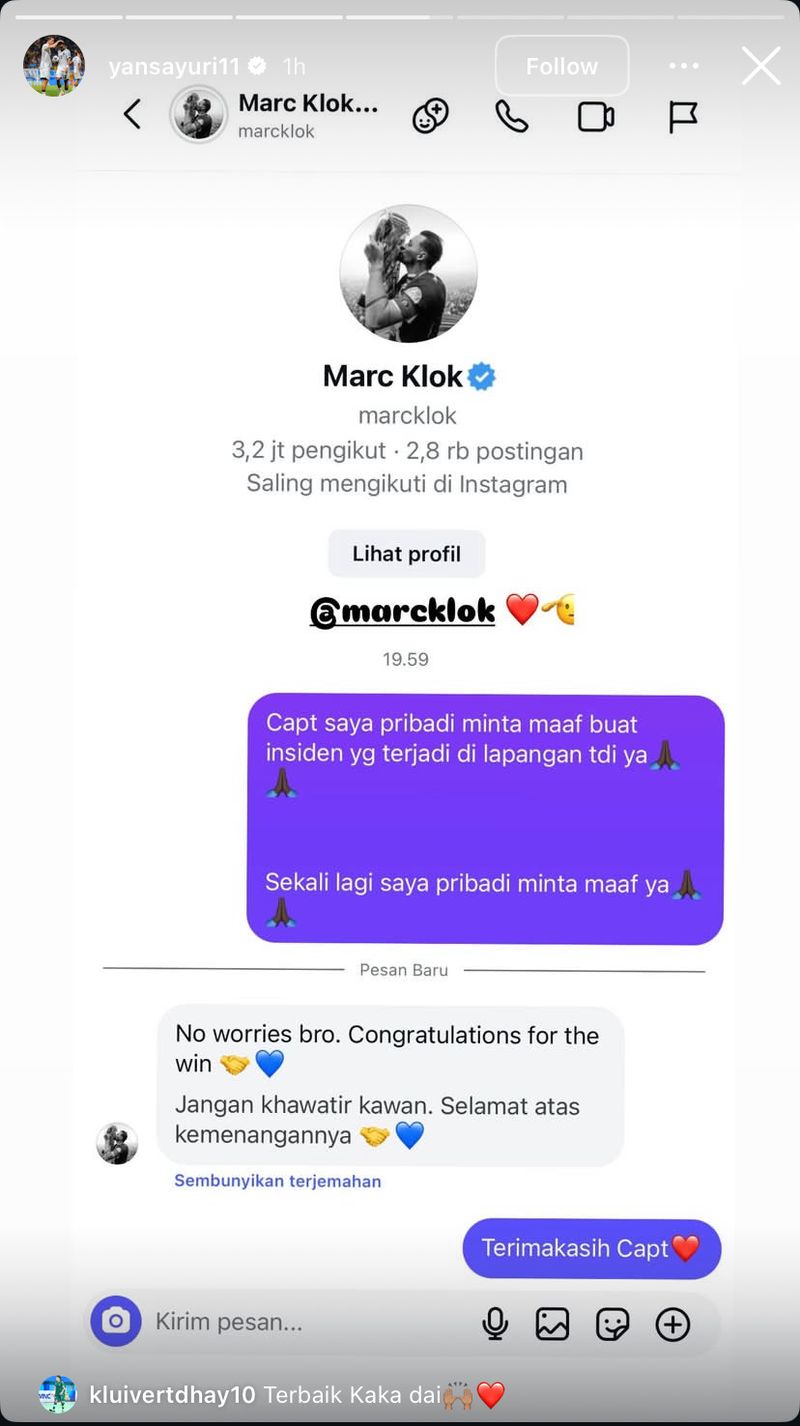Open the sticker picker in the chat
The height and width of the screenshot is (1426, 800).
(612, 1322)
